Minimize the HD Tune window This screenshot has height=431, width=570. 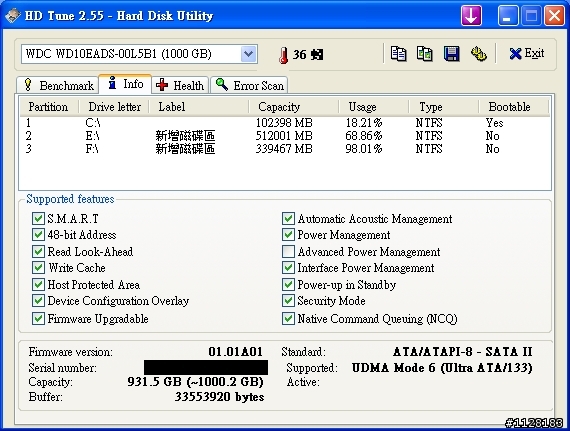(x=508, y=16)
